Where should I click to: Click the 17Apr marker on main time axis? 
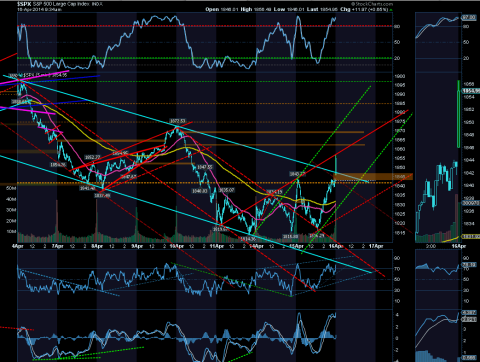point(376,246)
